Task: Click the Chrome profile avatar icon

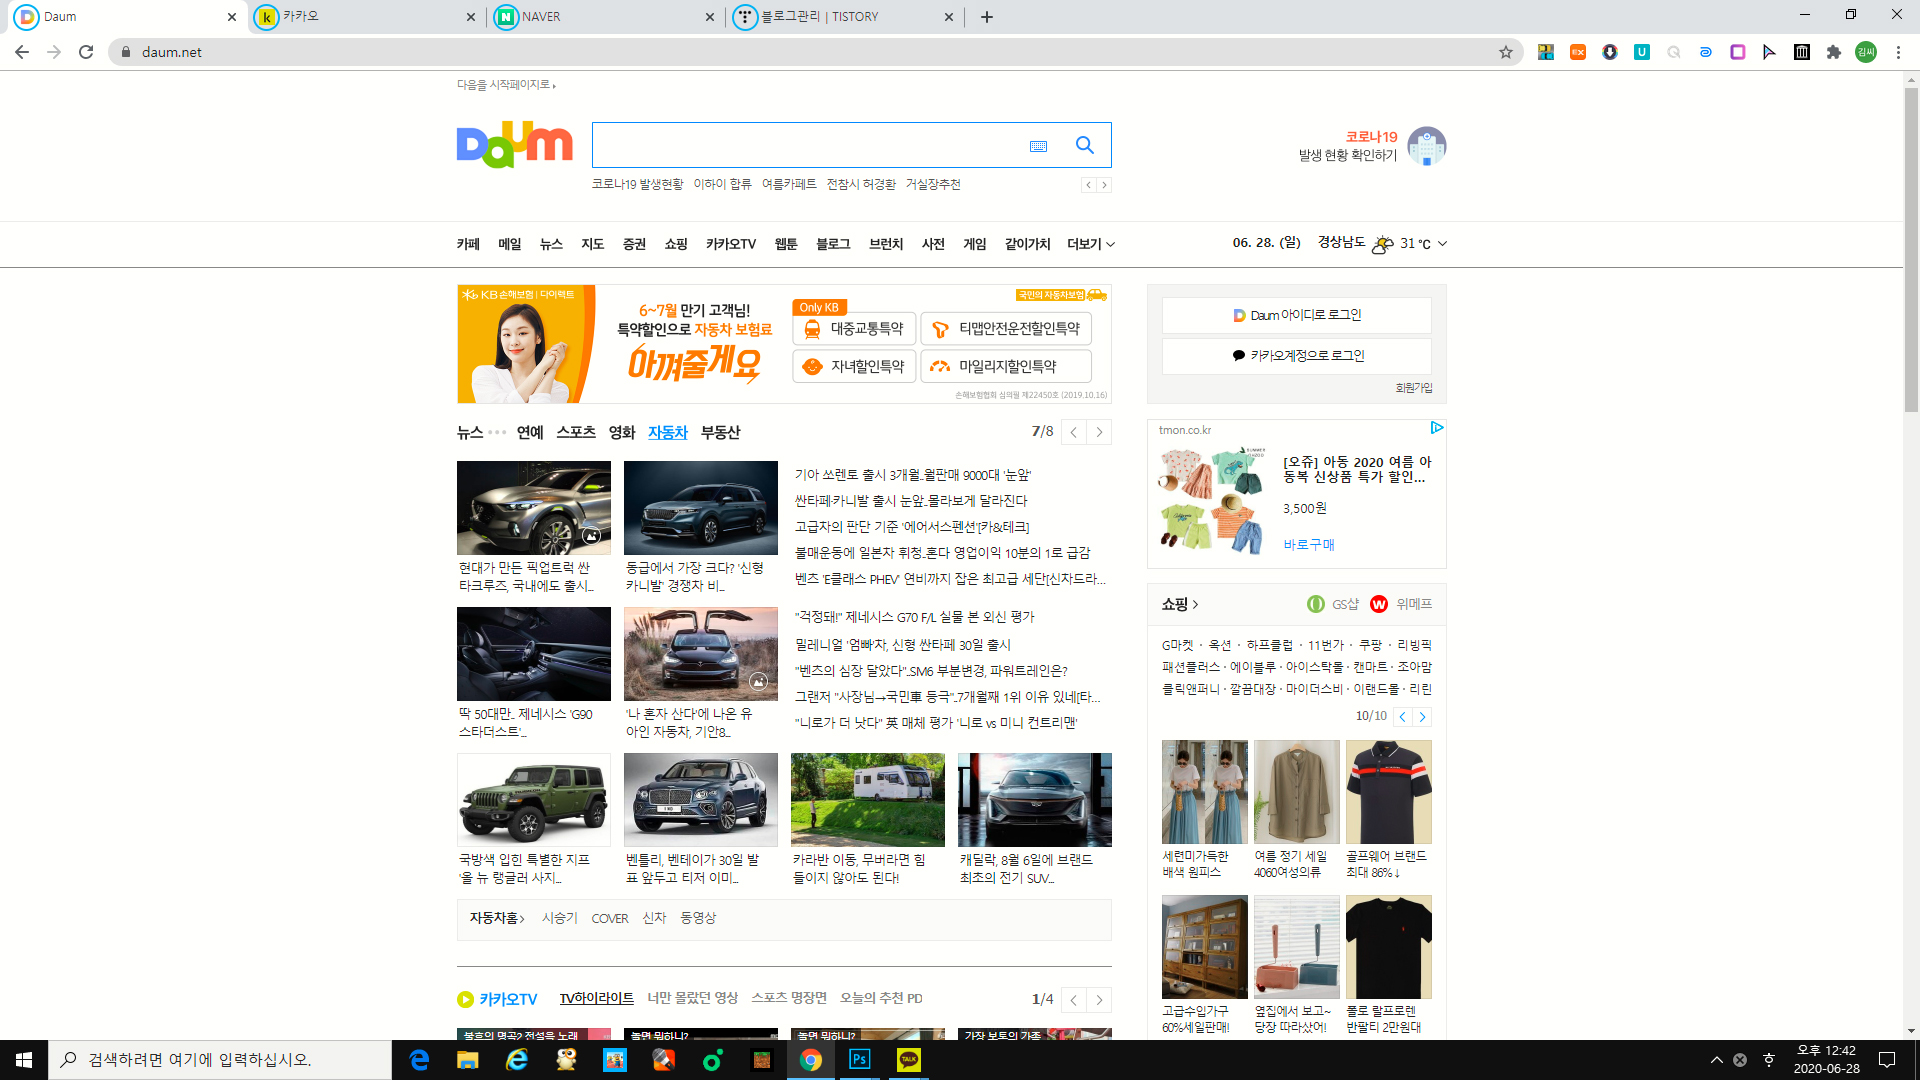Action: tap(1866, 52)
